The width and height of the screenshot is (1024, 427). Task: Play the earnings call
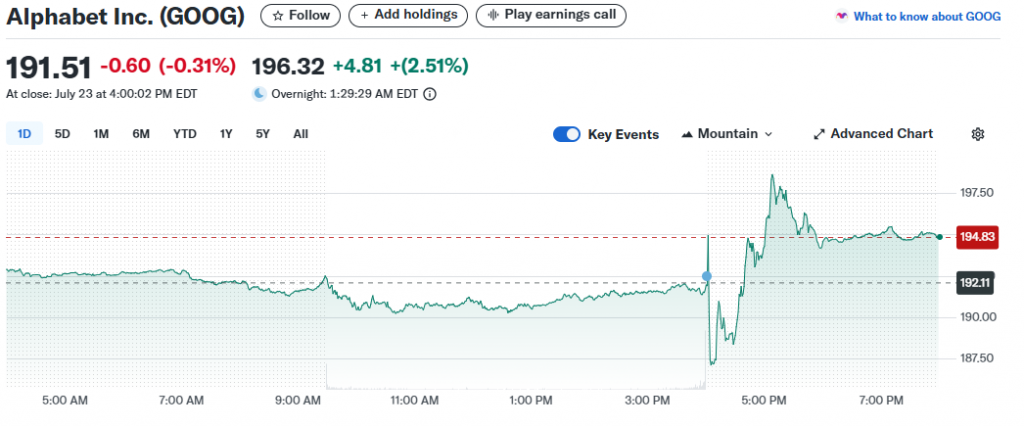[x=551, y=16]
